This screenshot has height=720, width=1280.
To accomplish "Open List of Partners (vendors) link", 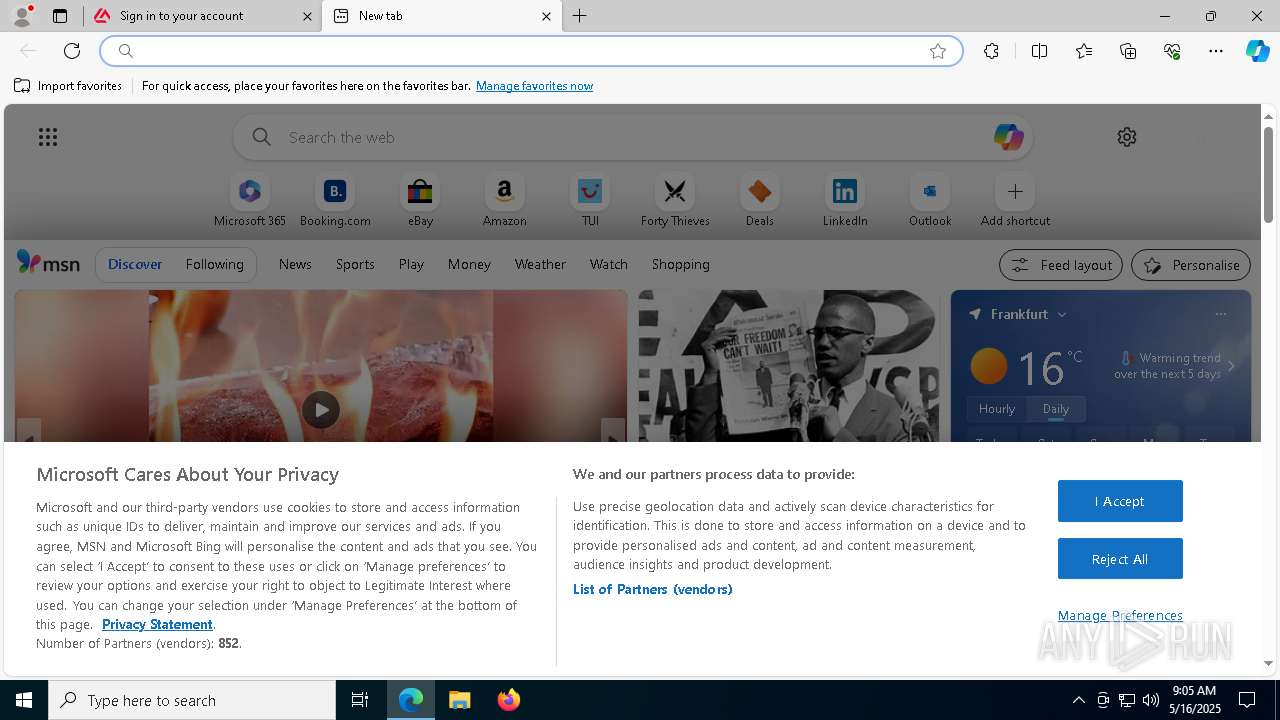I will pyautogui.click(x=653, y=589).
